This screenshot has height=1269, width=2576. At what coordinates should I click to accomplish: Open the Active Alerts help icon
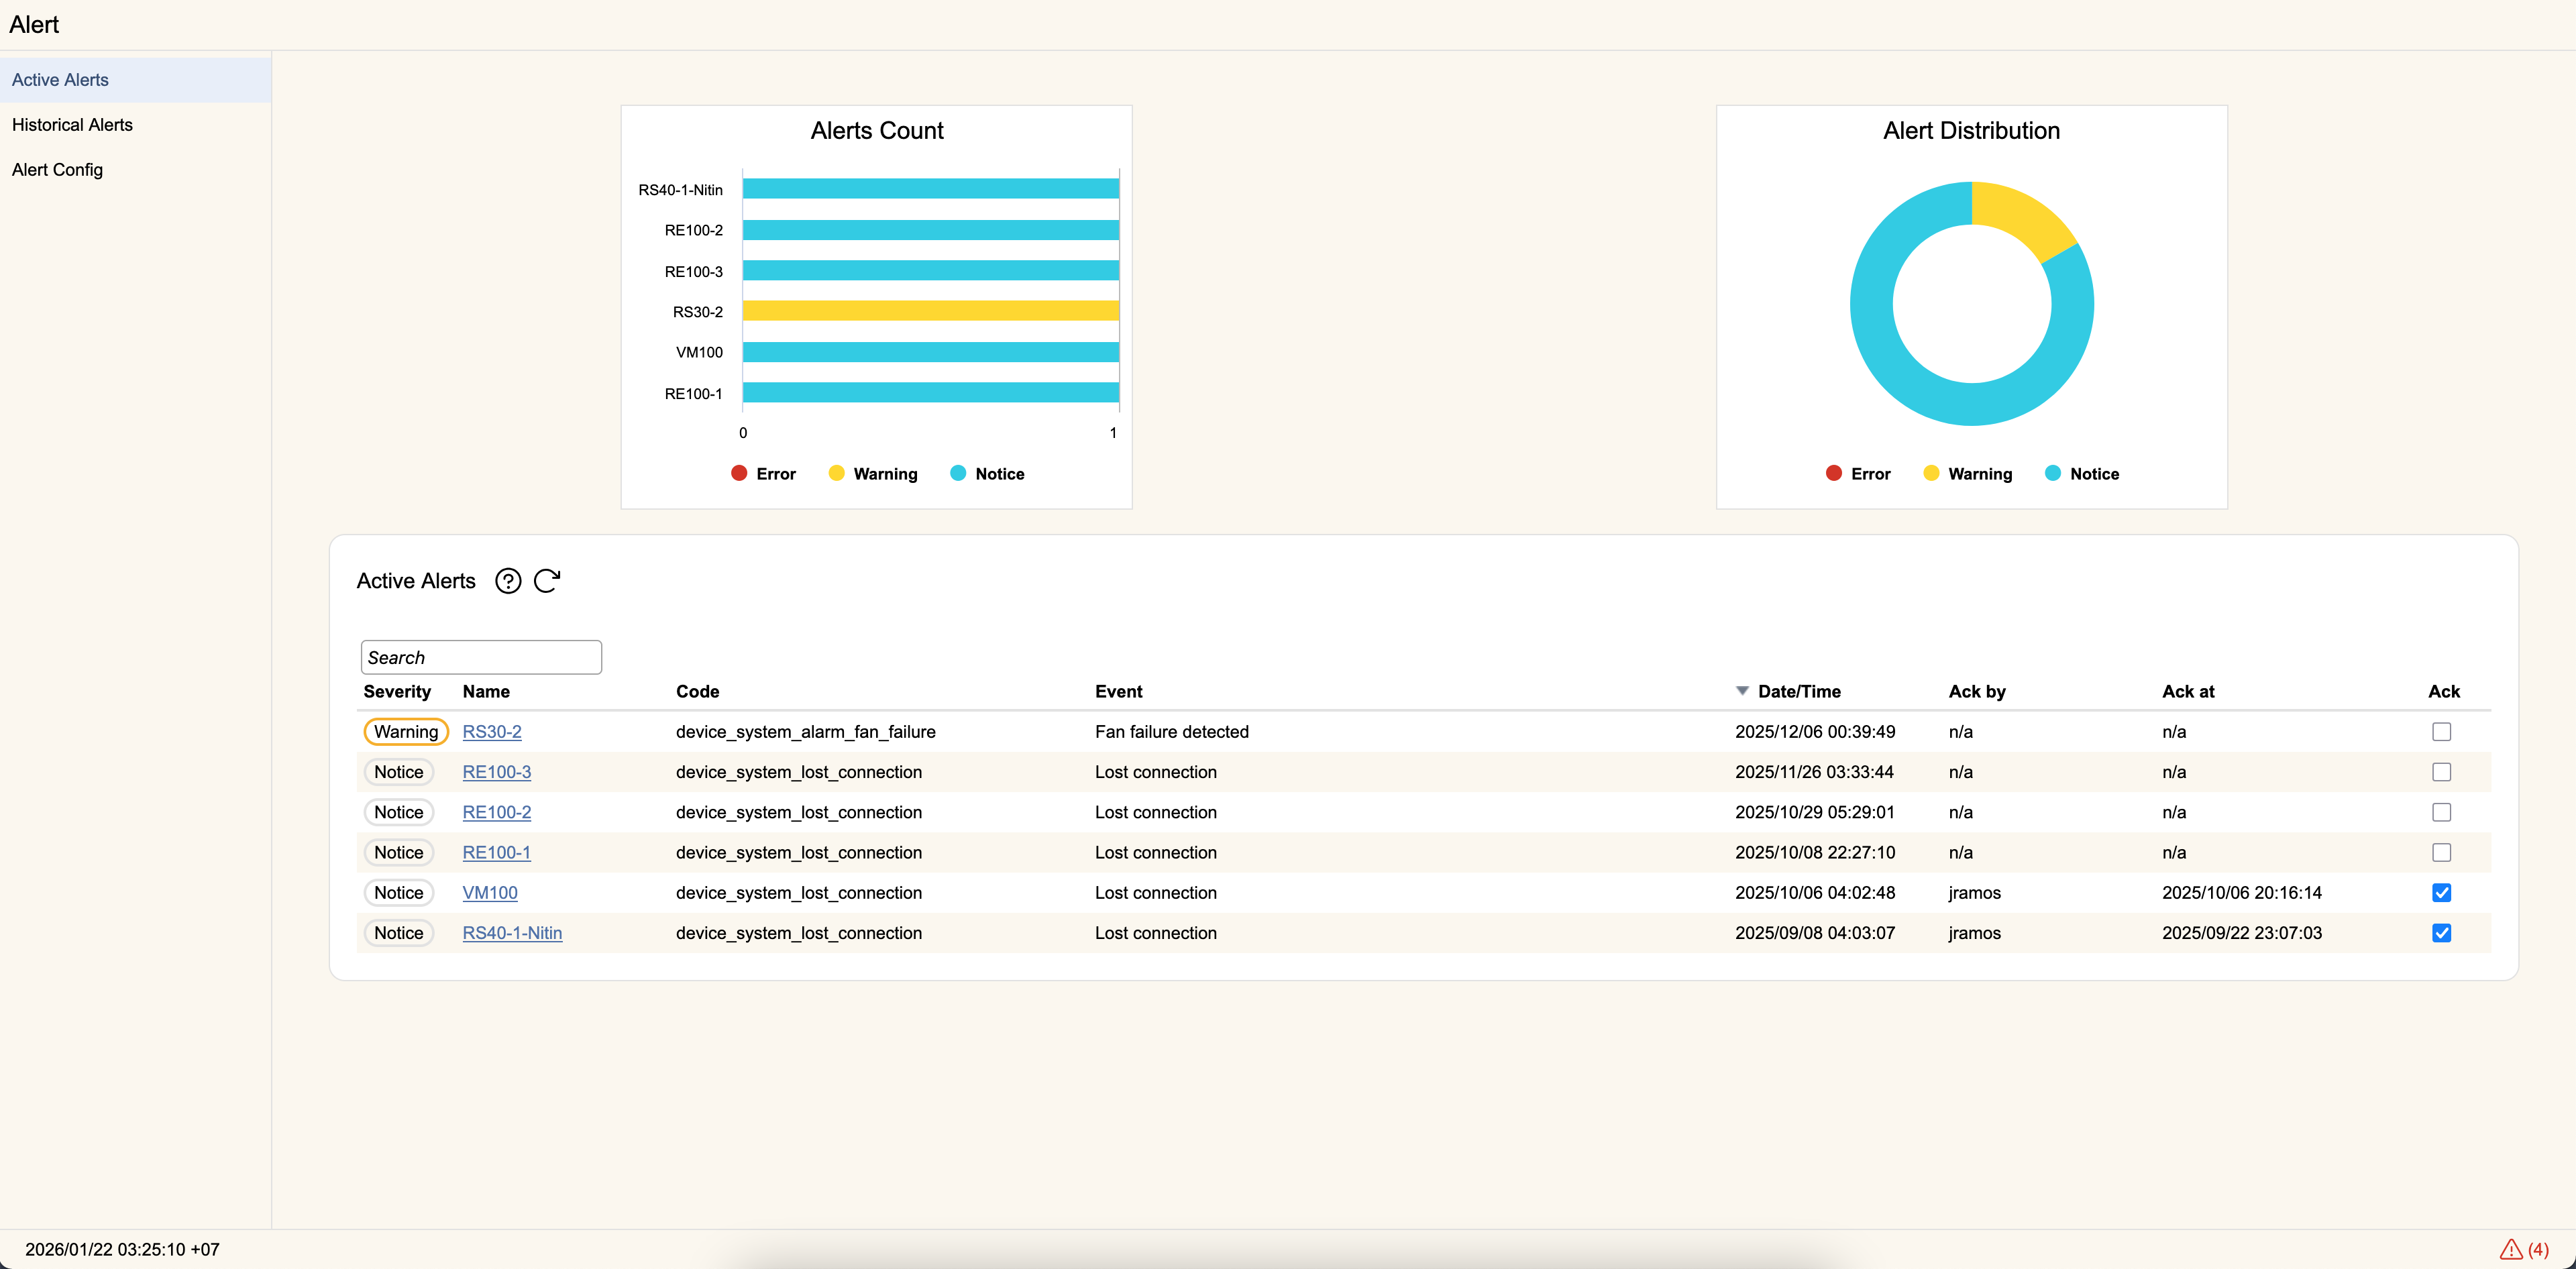(x=508, y=581)
